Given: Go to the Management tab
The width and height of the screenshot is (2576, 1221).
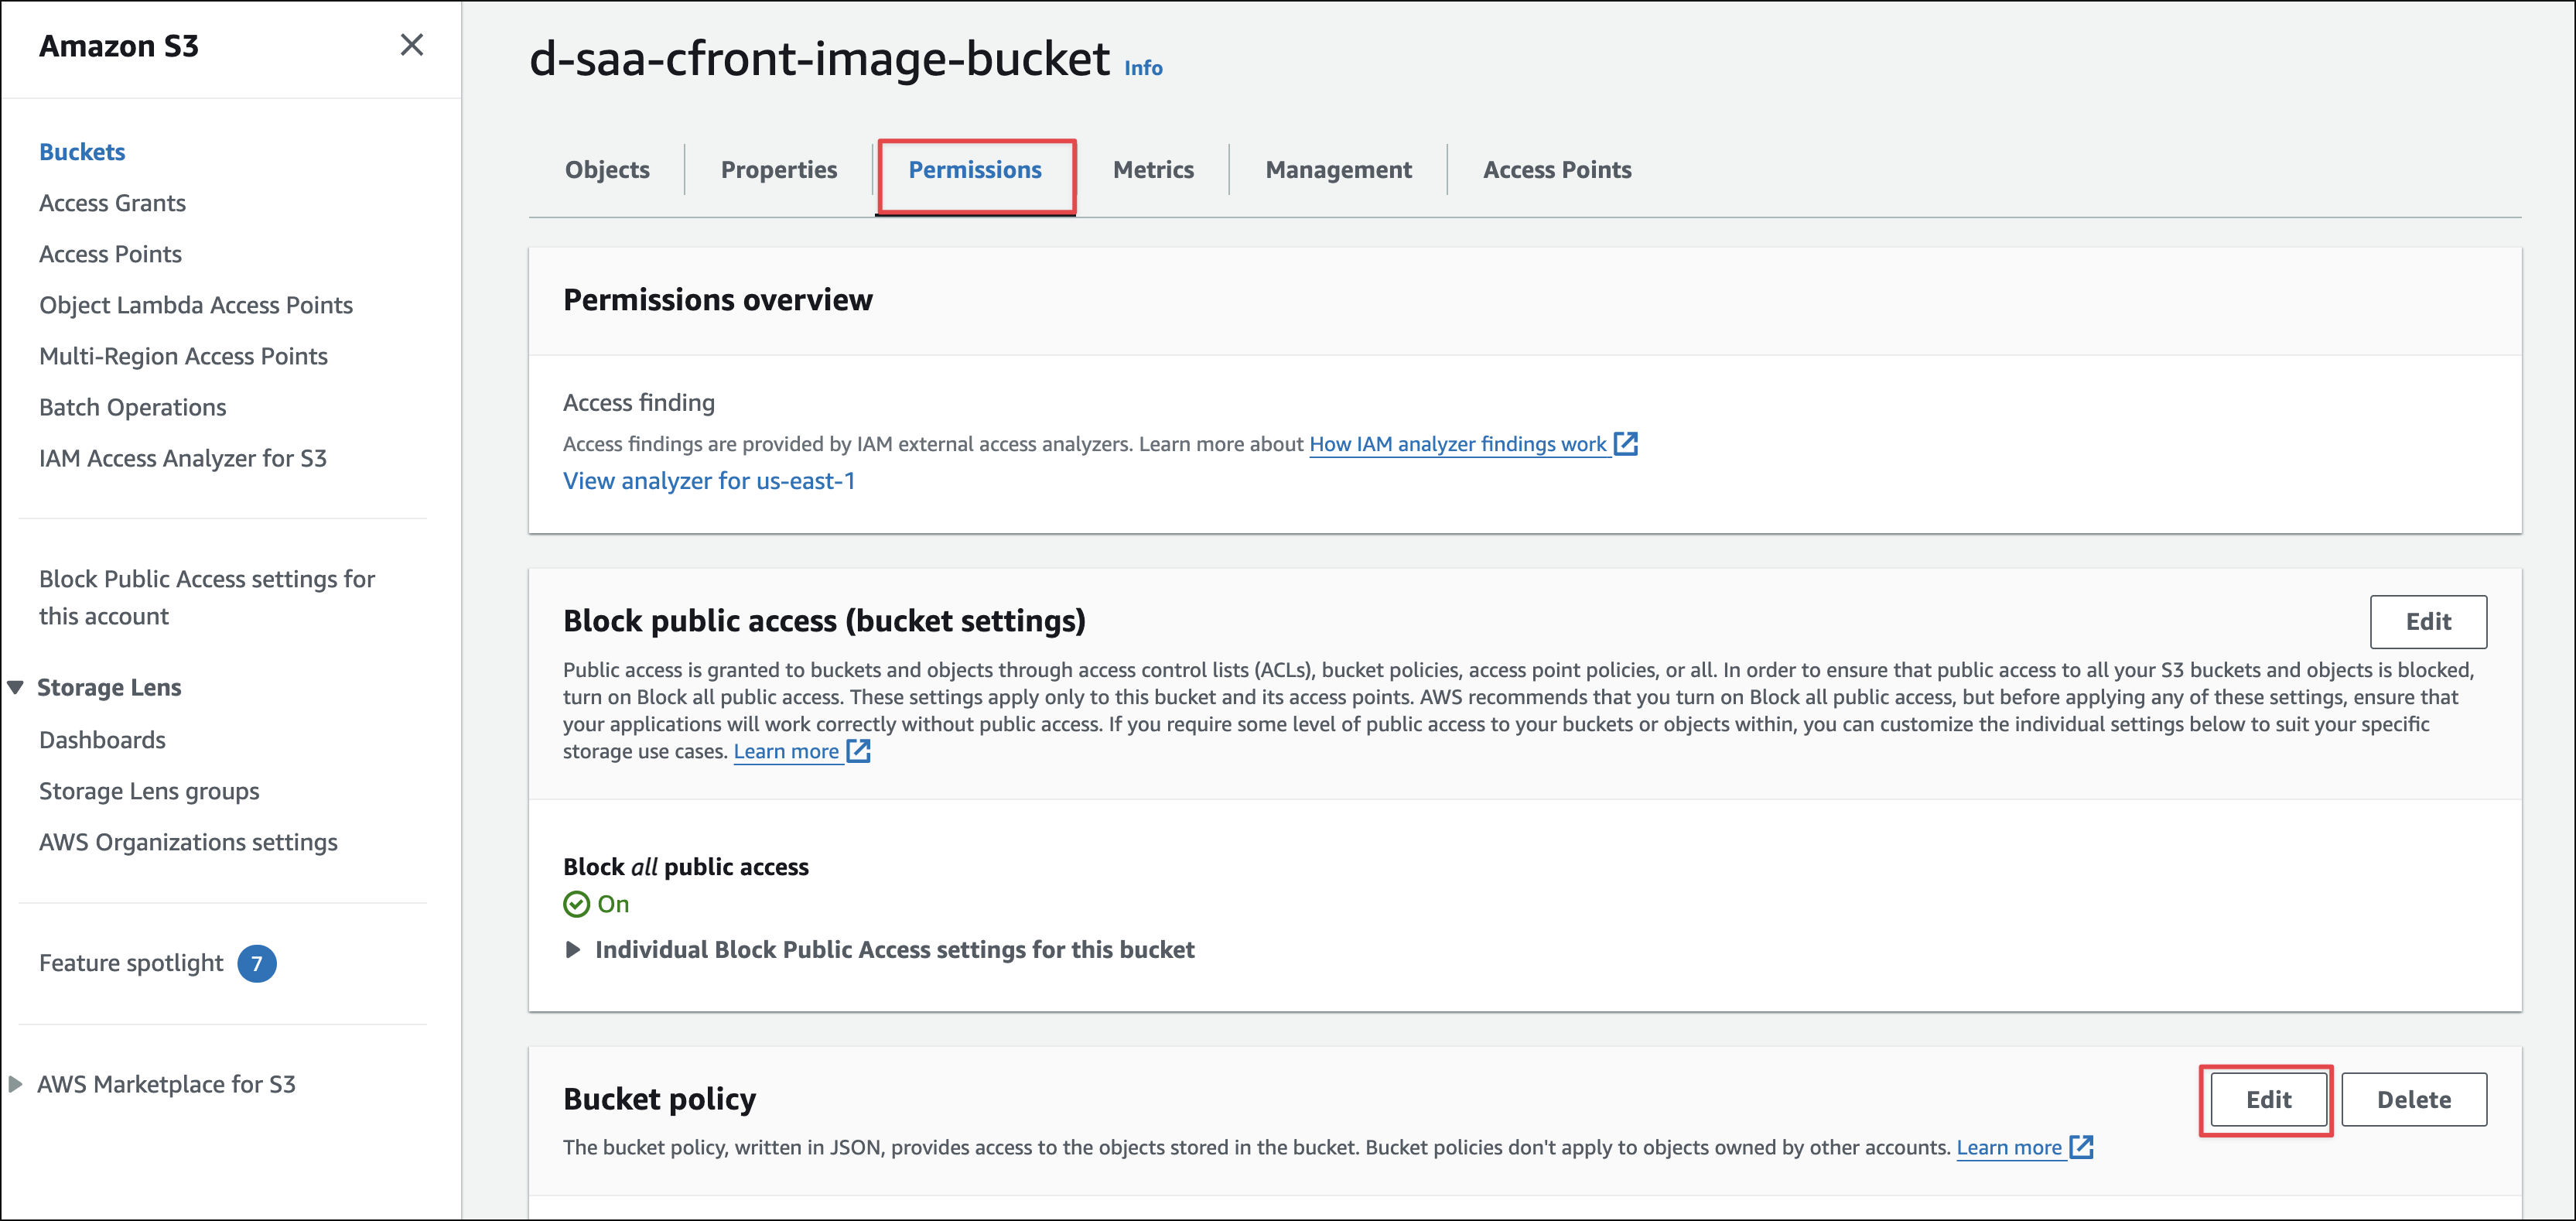Looking at the screenshot, I should [1338, 170].
